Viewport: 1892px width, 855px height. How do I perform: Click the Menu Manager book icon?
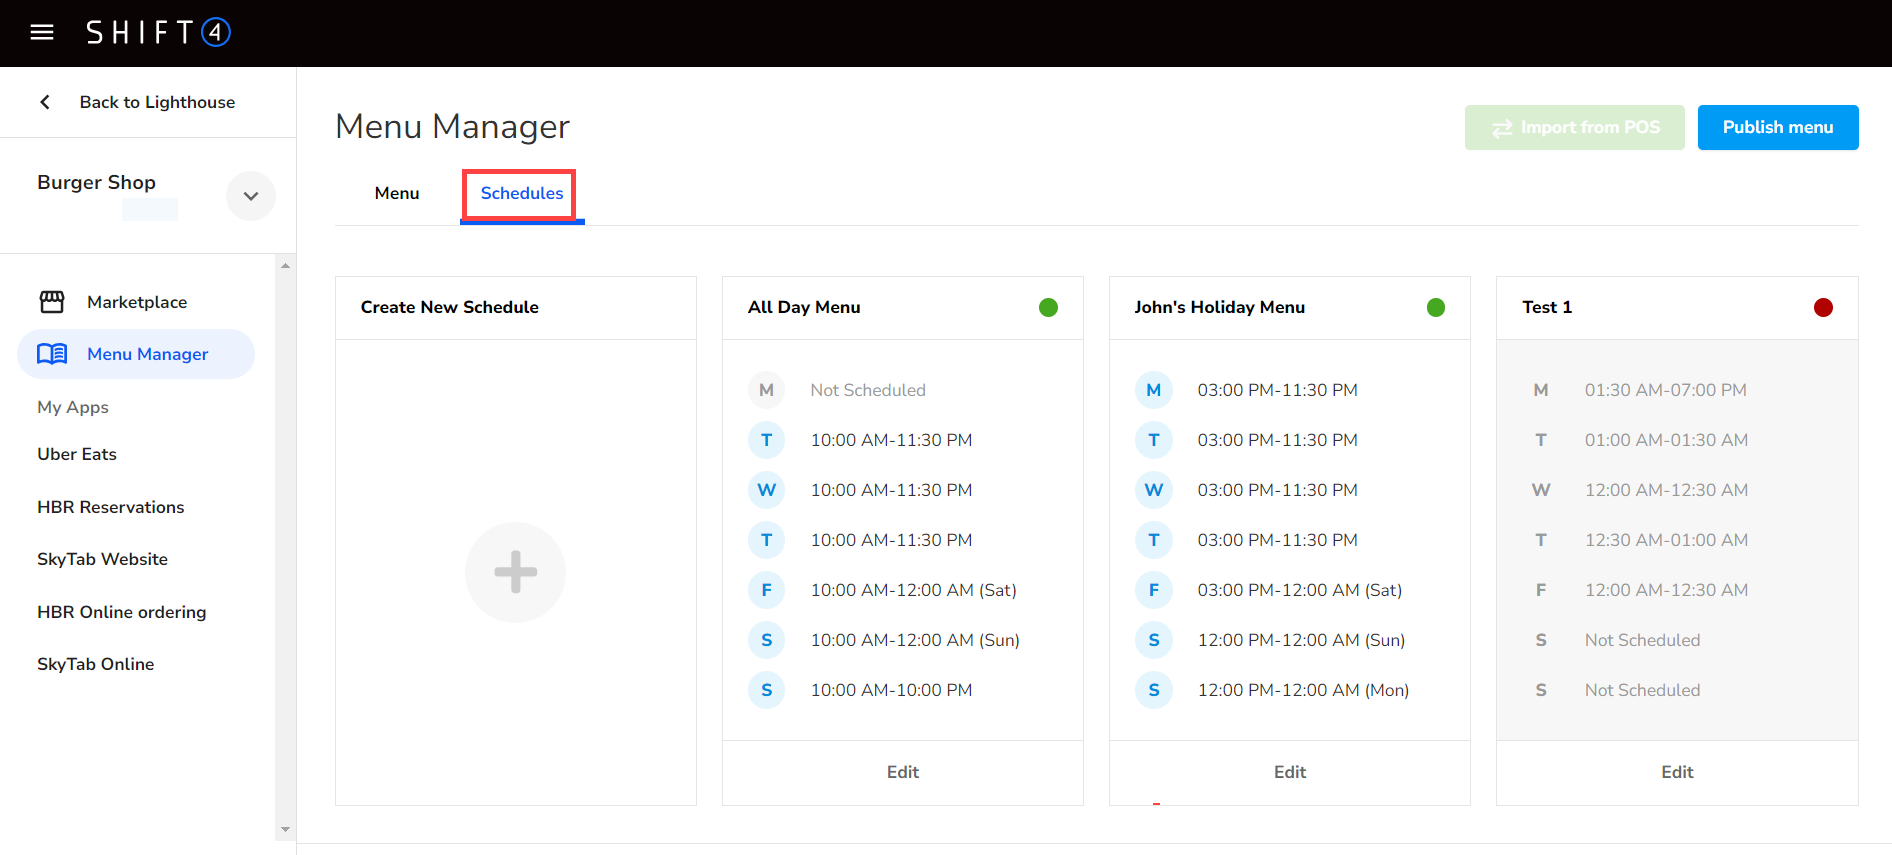point(52,354)
